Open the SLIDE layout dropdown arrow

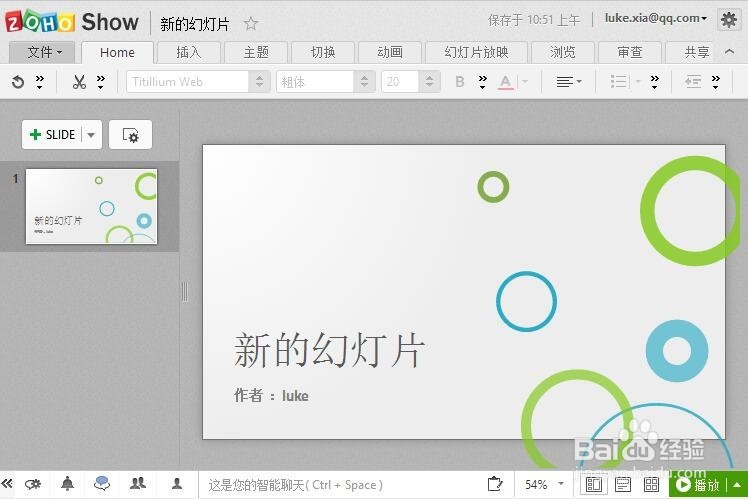(x=91, y=135)
